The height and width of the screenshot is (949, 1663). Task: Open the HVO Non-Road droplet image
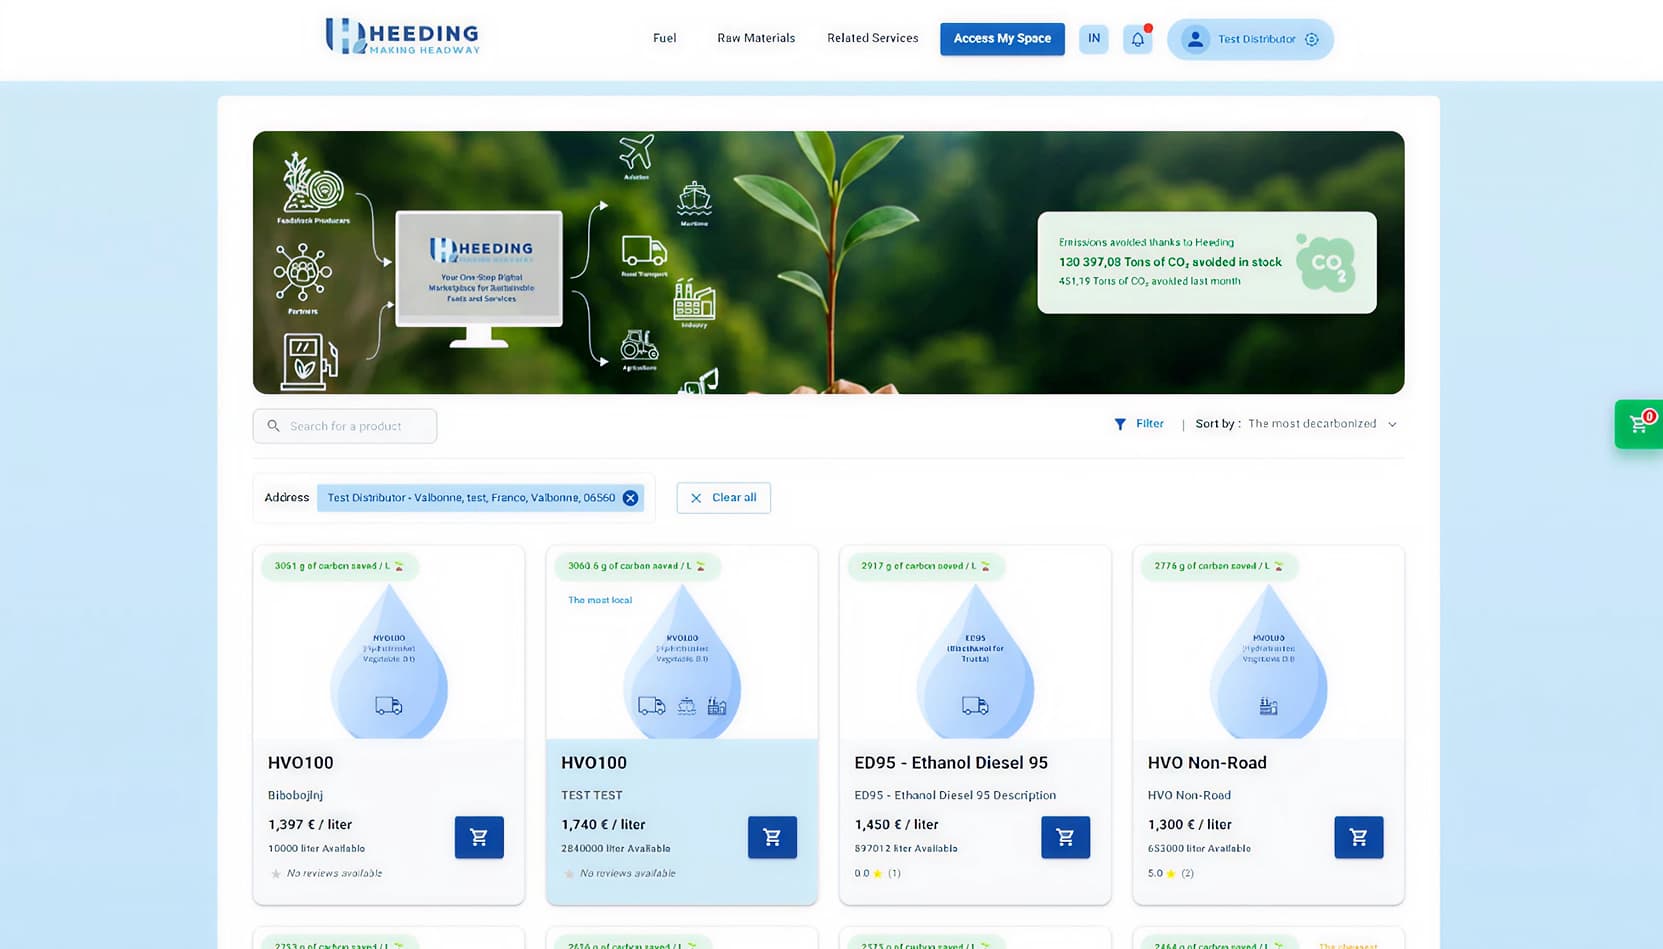coord(1268,662)
